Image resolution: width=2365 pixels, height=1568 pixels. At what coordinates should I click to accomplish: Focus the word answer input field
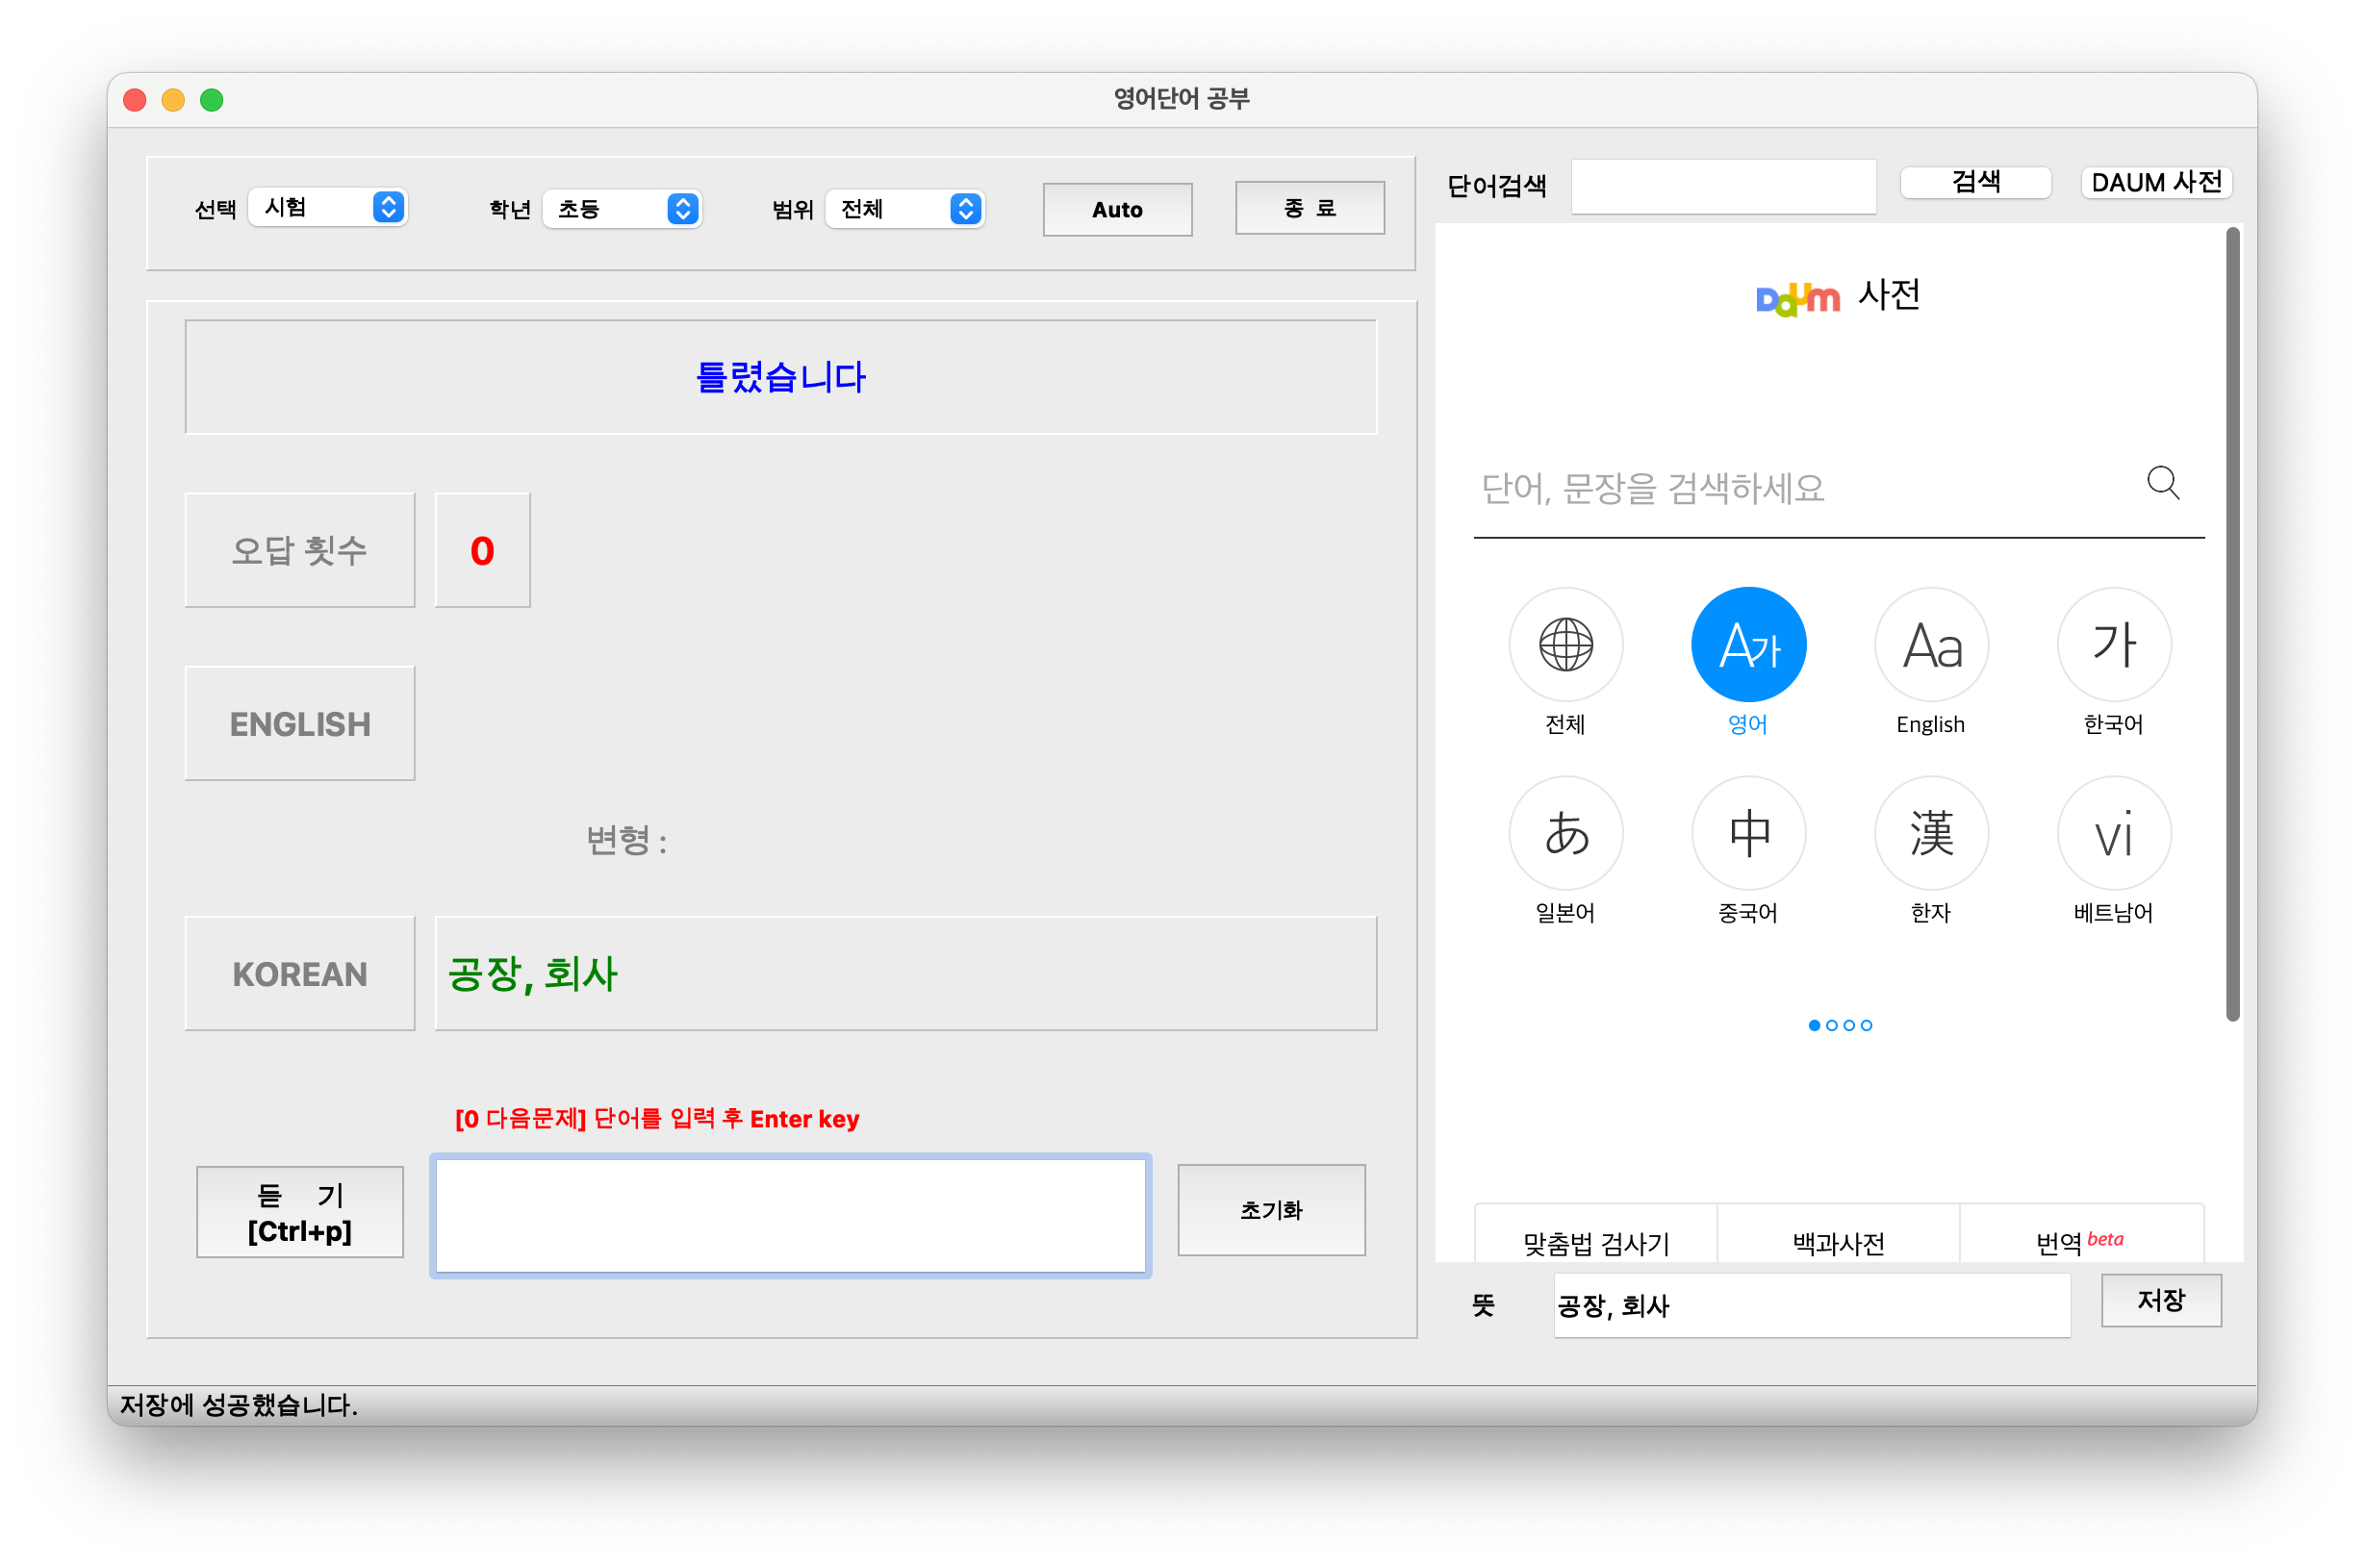(790, 1215)
